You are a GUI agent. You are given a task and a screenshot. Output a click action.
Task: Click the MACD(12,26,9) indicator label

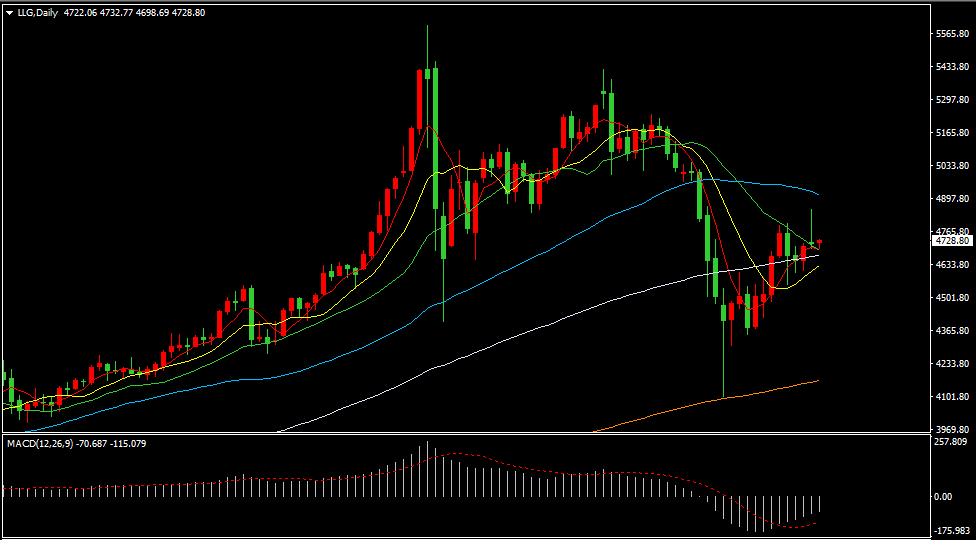(x=41, y=443)
